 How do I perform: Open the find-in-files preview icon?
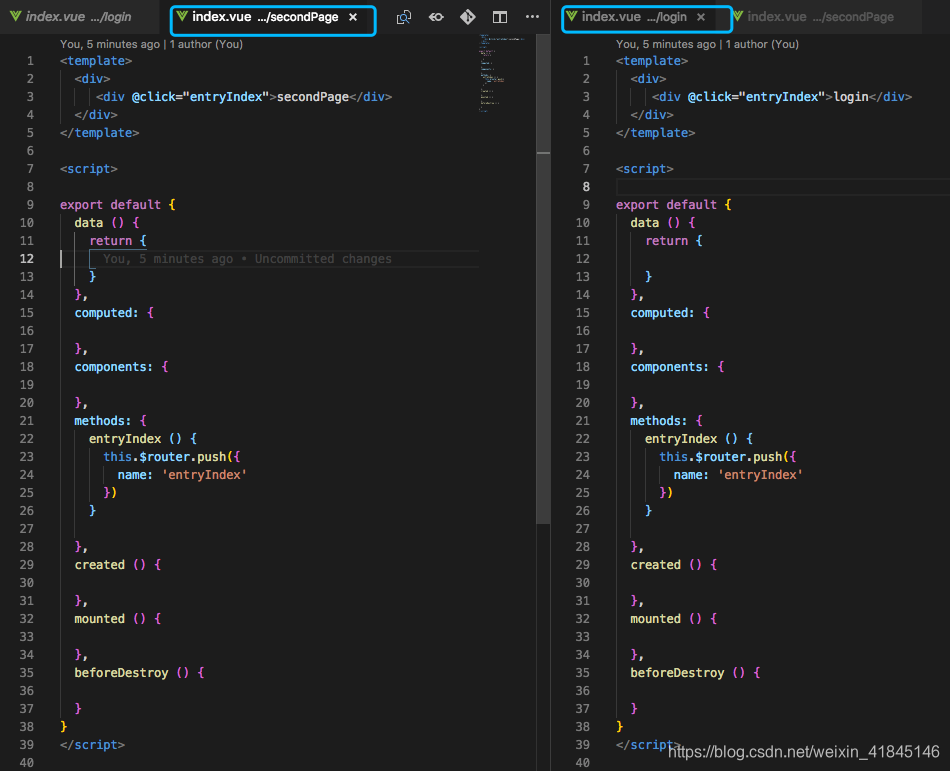(x=404, y=17)
